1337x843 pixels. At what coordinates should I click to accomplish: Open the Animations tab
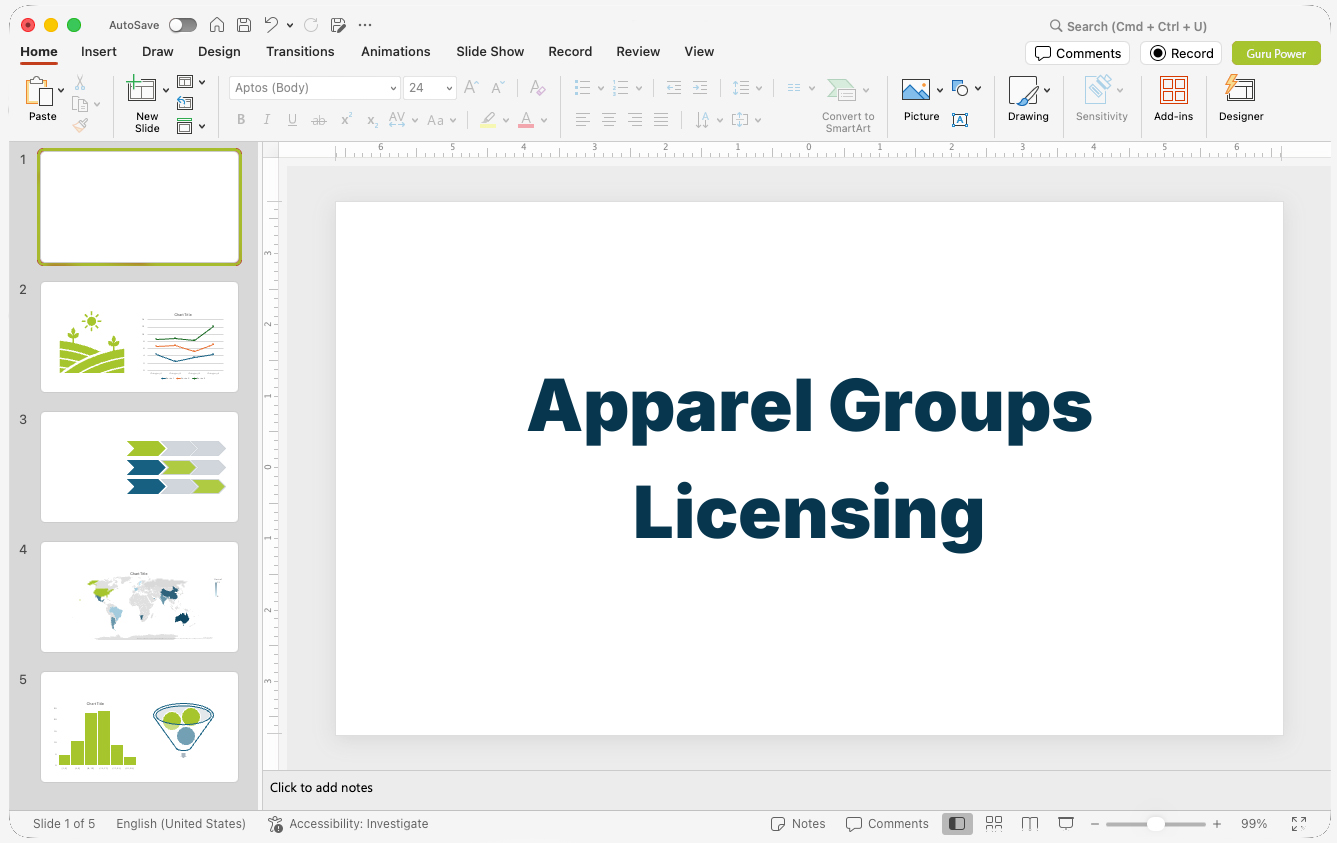(396, 51)
